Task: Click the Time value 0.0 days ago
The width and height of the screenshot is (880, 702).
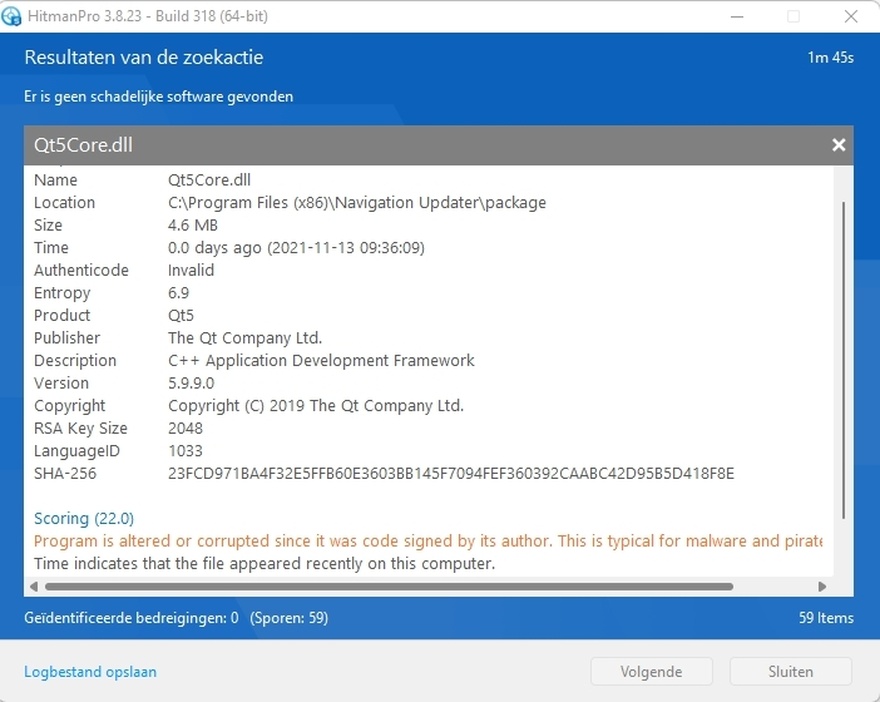Action: click(x=296, y=248)
